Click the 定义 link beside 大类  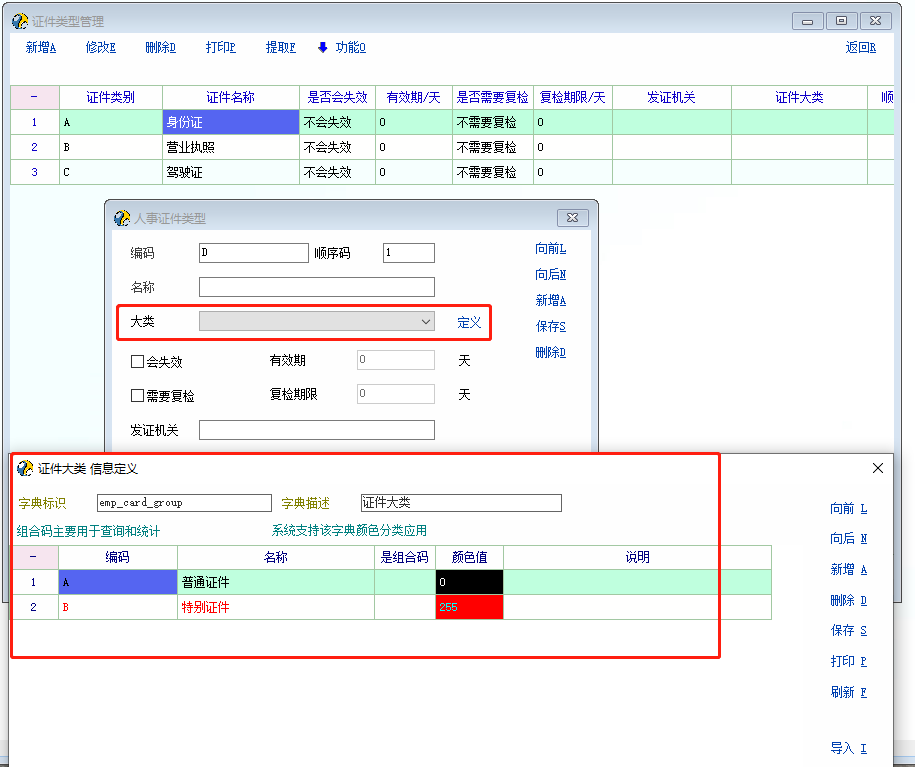[x=469, y=322]
